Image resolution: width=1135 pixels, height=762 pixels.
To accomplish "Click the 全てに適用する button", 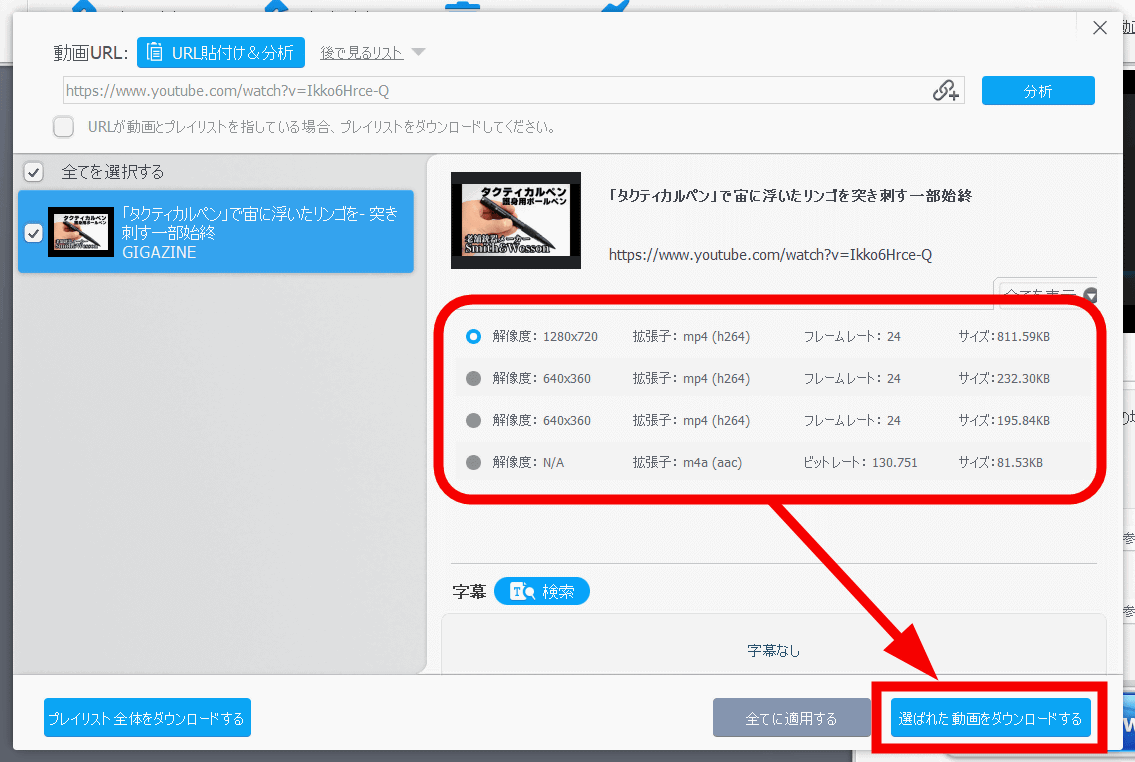I will [791, 719].
